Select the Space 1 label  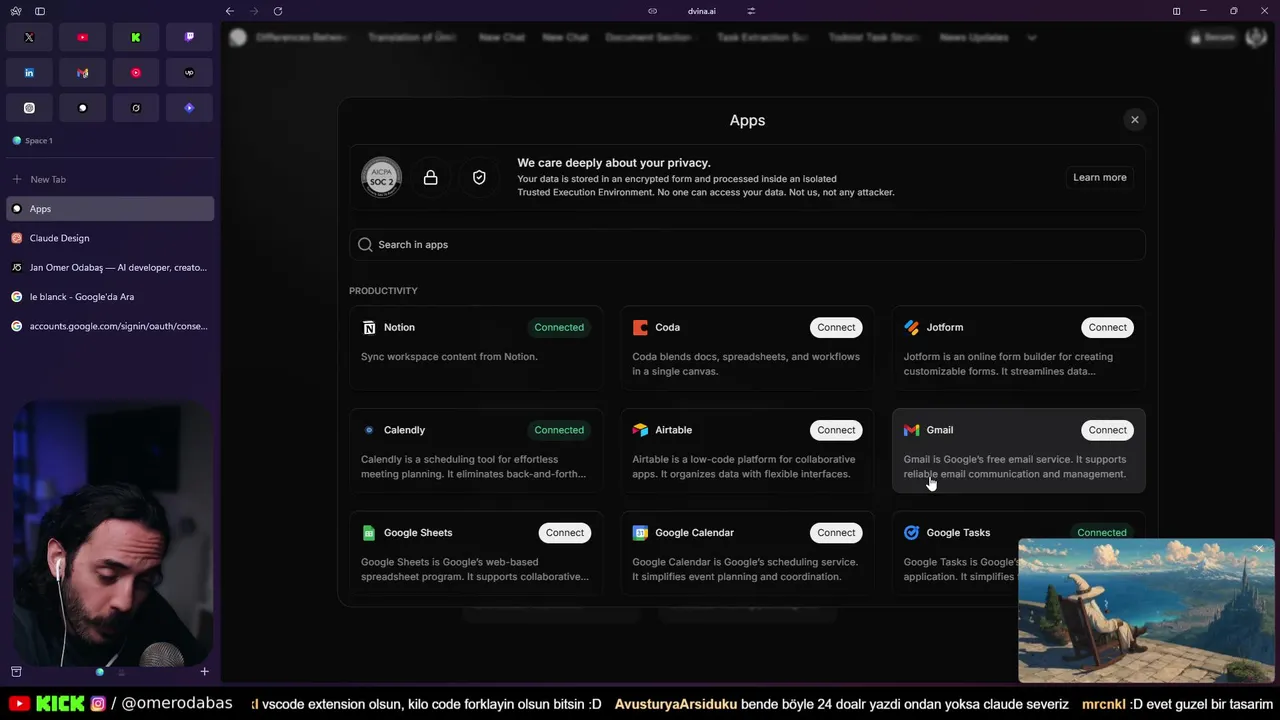(39, 141)
